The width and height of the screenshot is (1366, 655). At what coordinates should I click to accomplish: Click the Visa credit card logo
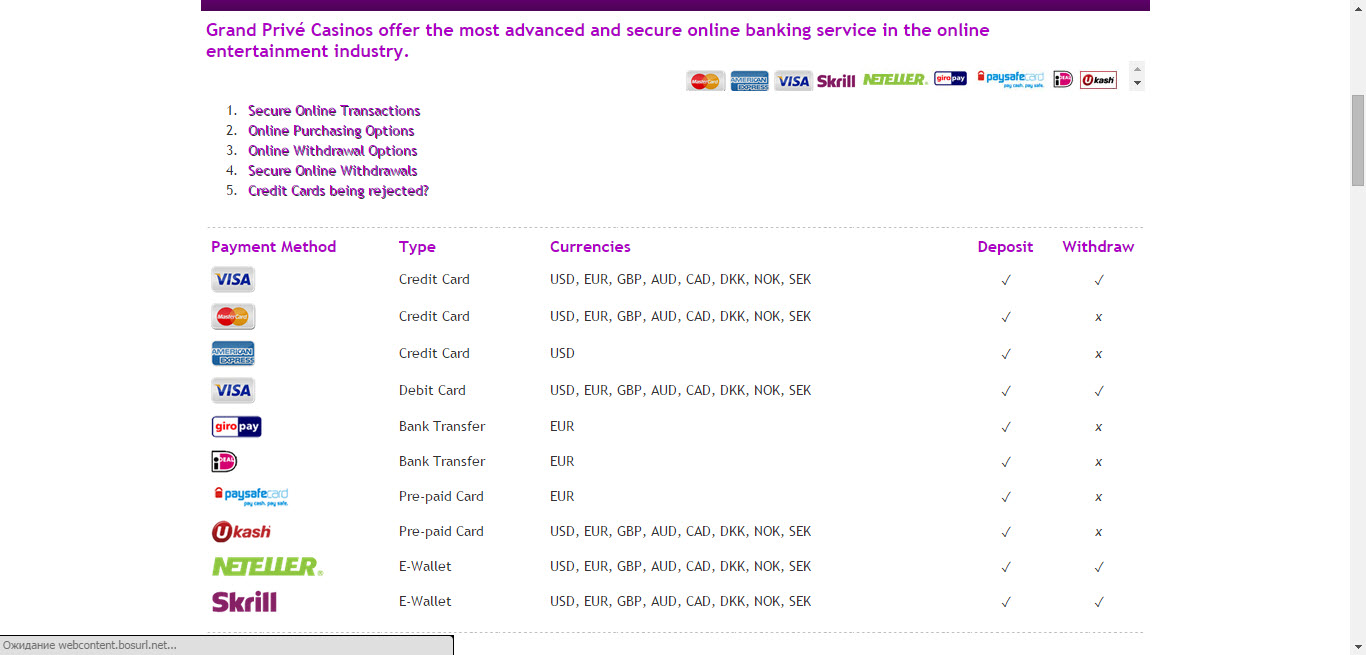coord(233,279)
